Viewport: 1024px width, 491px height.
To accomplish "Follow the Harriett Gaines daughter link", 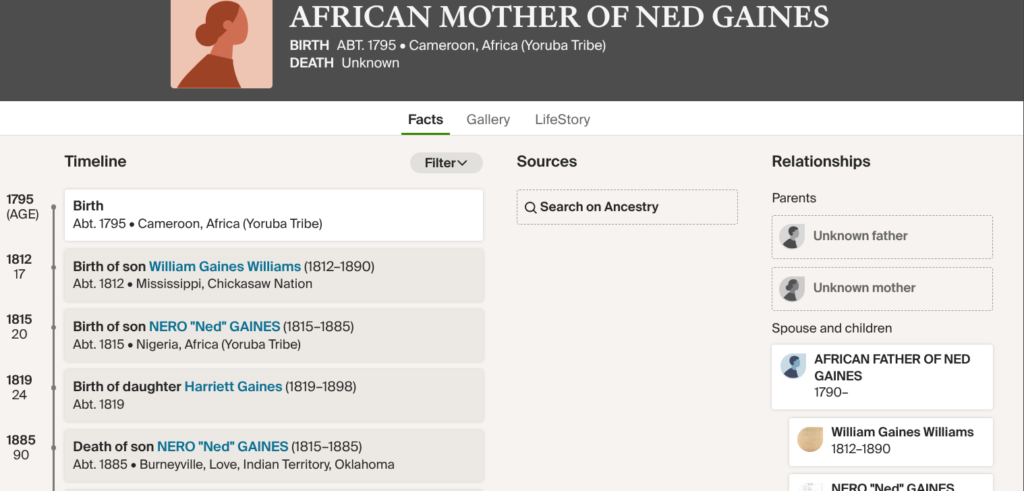I will click(233, 387).
